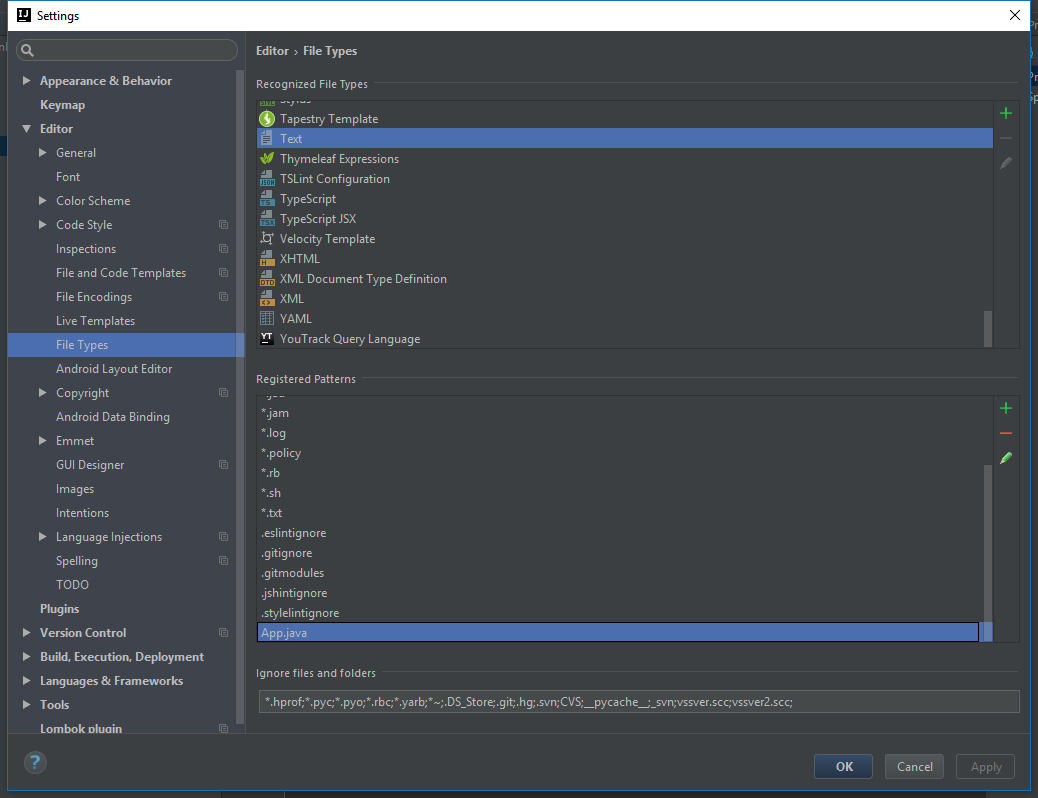Click the add file type plus icon
This screenshot has height=798, width=1038.
point(1006,113)
